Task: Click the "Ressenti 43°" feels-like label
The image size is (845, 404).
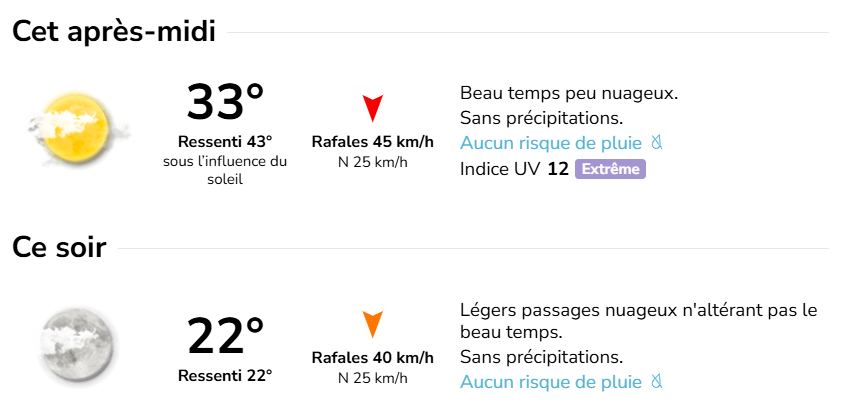Action: pyautogui.click(x=225, y=141)
